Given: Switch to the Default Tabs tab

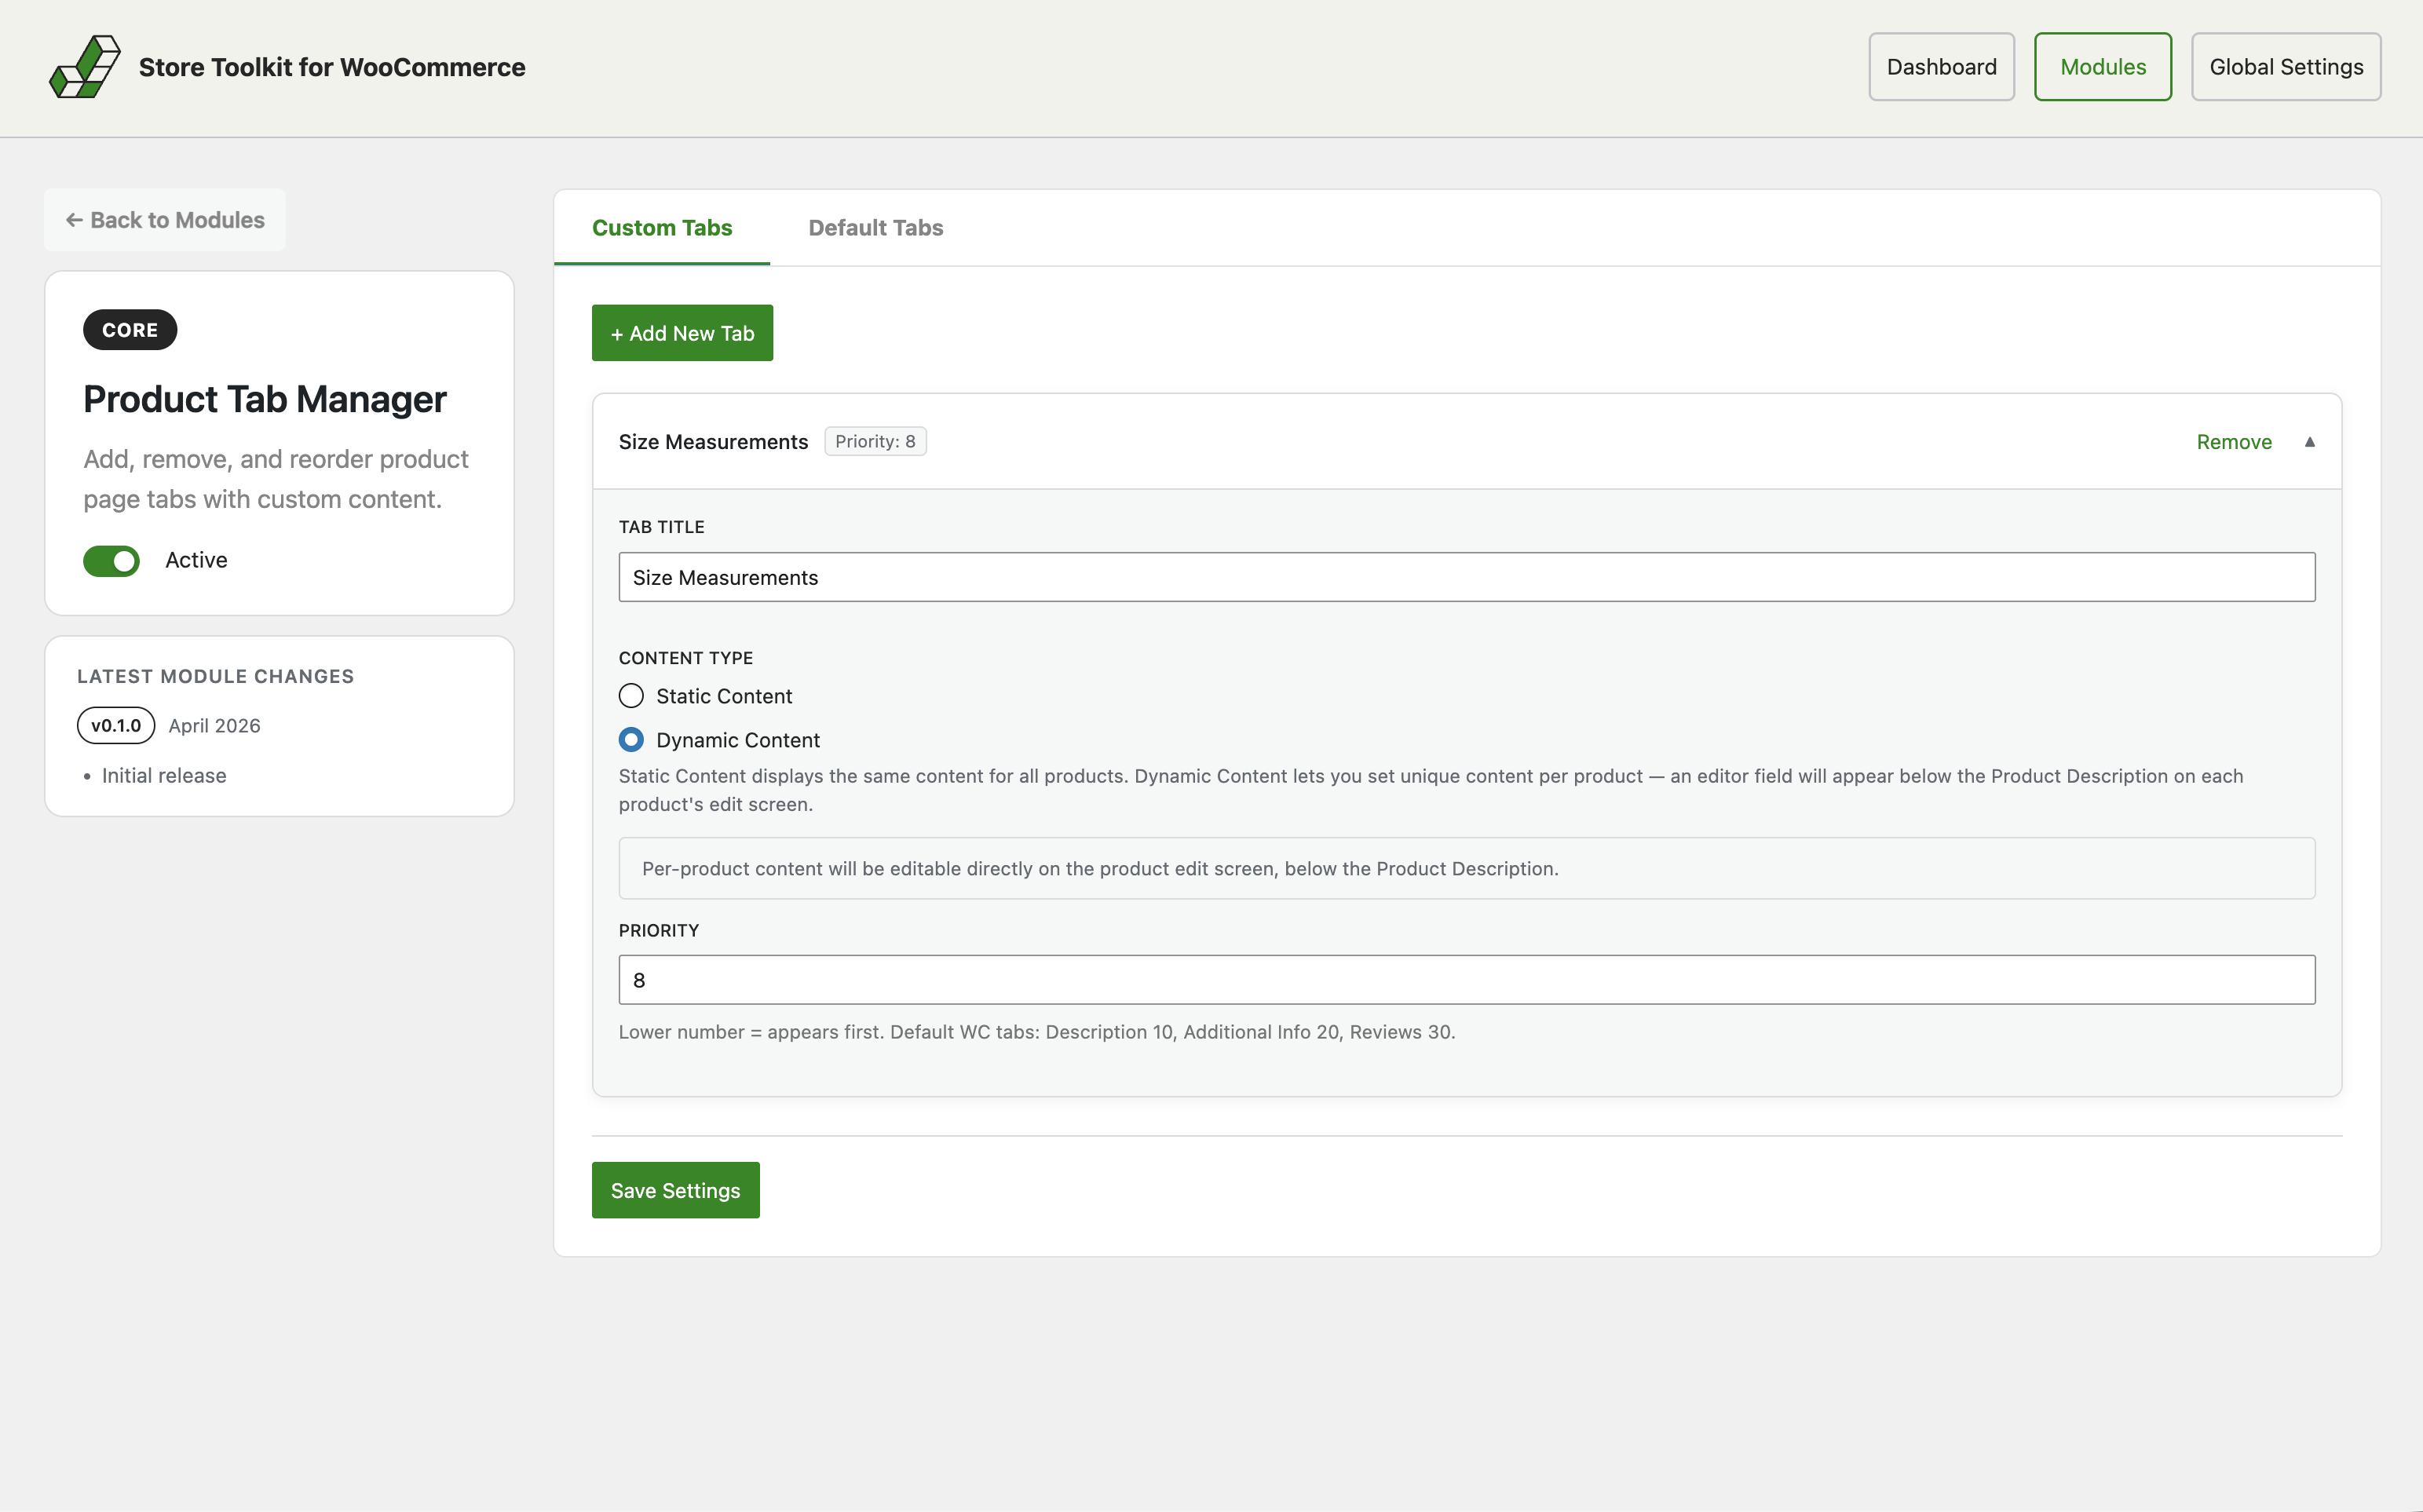Looking at the screenshot, I should (875, 228).
